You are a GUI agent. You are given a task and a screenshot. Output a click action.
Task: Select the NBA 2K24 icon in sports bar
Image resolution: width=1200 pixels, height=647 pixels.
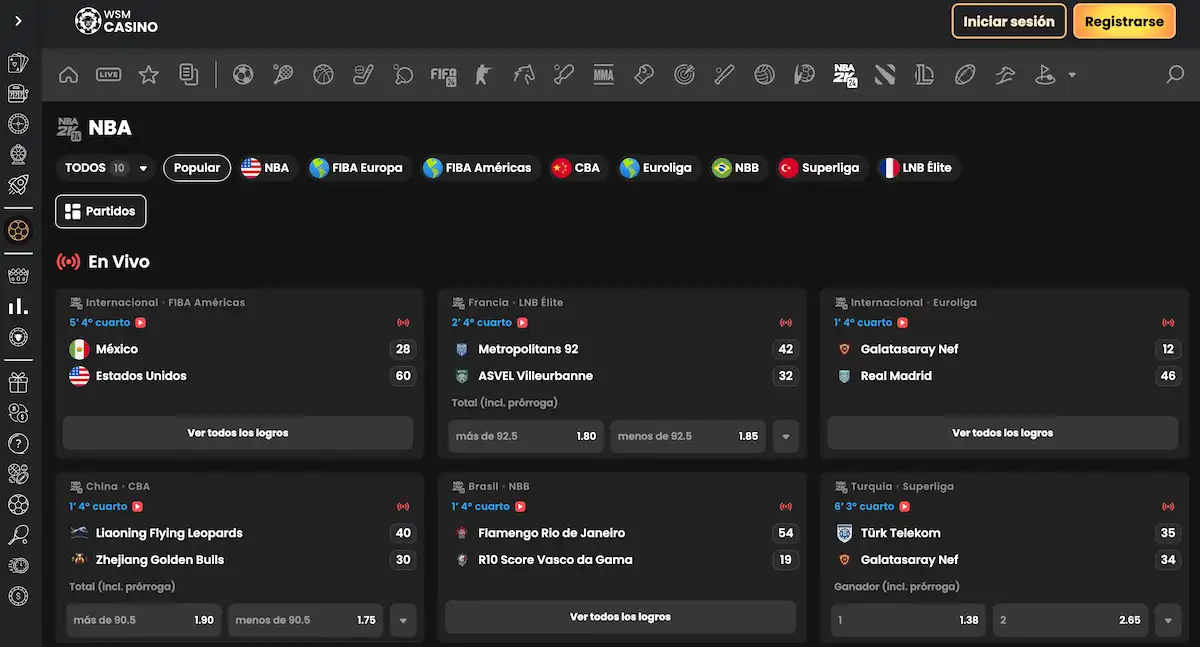tap(845, 74)
